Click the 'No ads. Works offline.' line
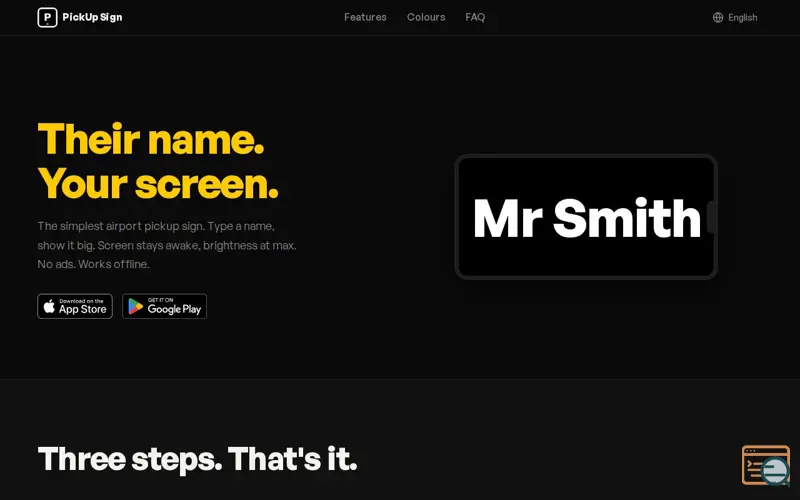 tap(93, 264)
